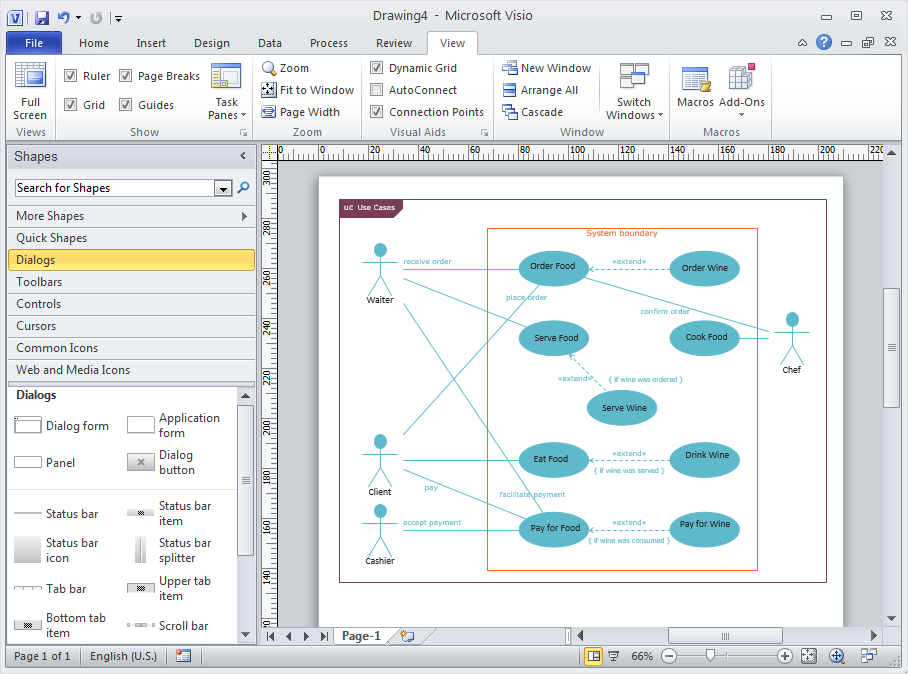Select the Dialog button shape
Image resolution: width=908 pixels, height=674 pixels.
point(141,462)
